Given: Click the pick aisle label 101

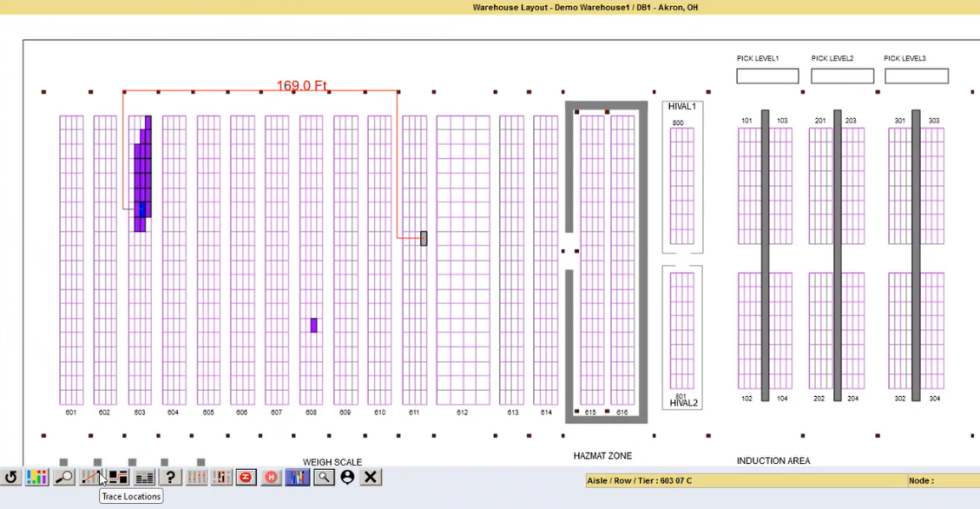Looking at the screenshot, I should click(x=747, y=121).
